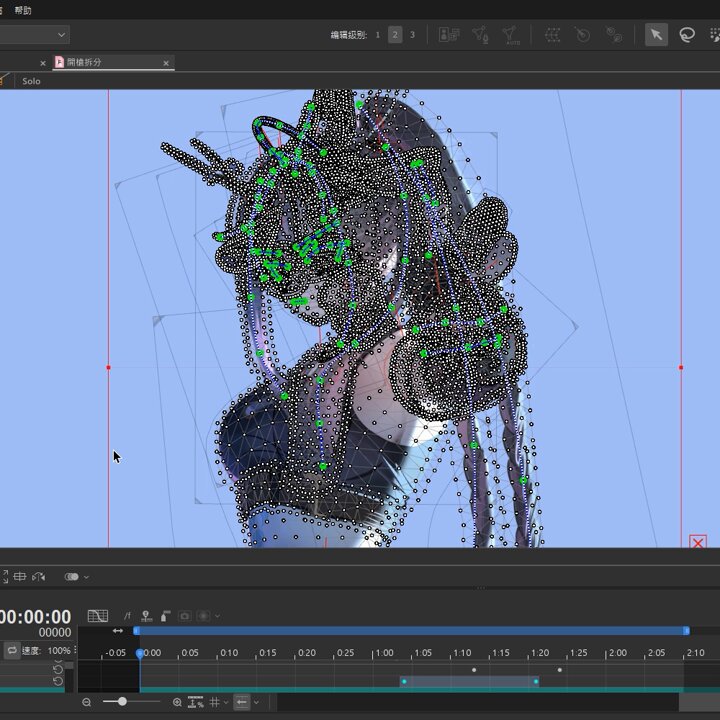Click the fit-to-view corners icon below canvas
The width and height of the screenshot is (720, 720).
[x=5, y=577]
